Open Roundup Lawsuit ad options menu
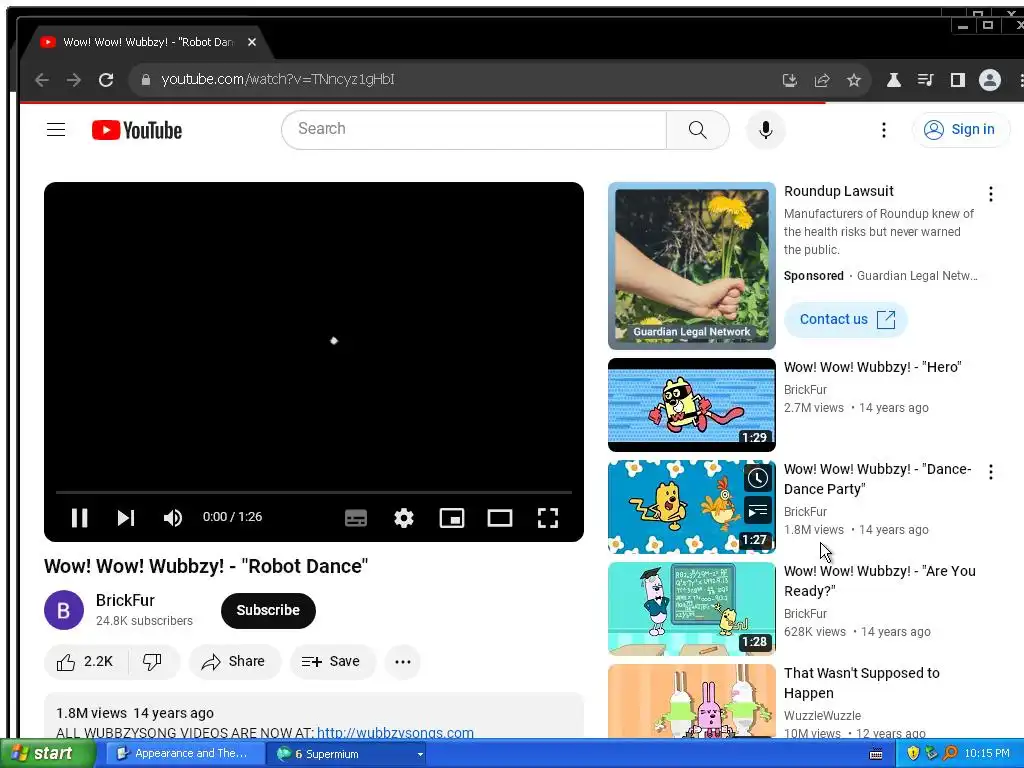The image size is (1024, 768). click(991, 194)
